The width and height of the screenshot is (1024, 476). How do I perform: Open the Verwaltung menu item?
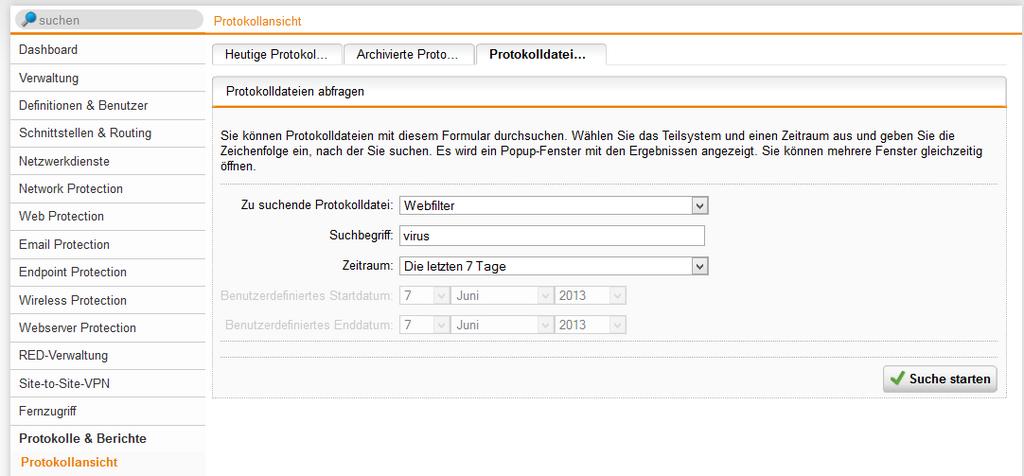point(48,78)
